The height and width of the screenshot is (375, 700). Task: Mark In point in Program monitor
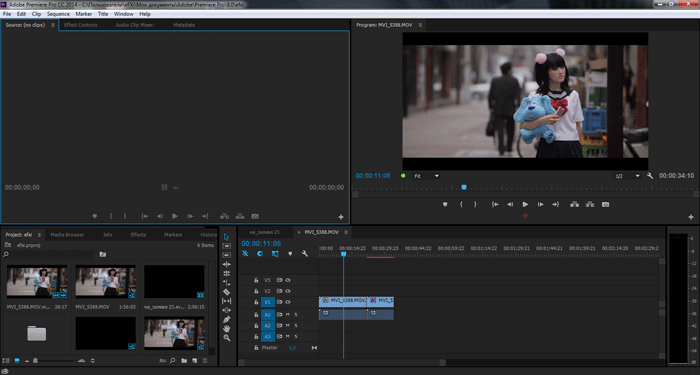[x=461, y=204]
